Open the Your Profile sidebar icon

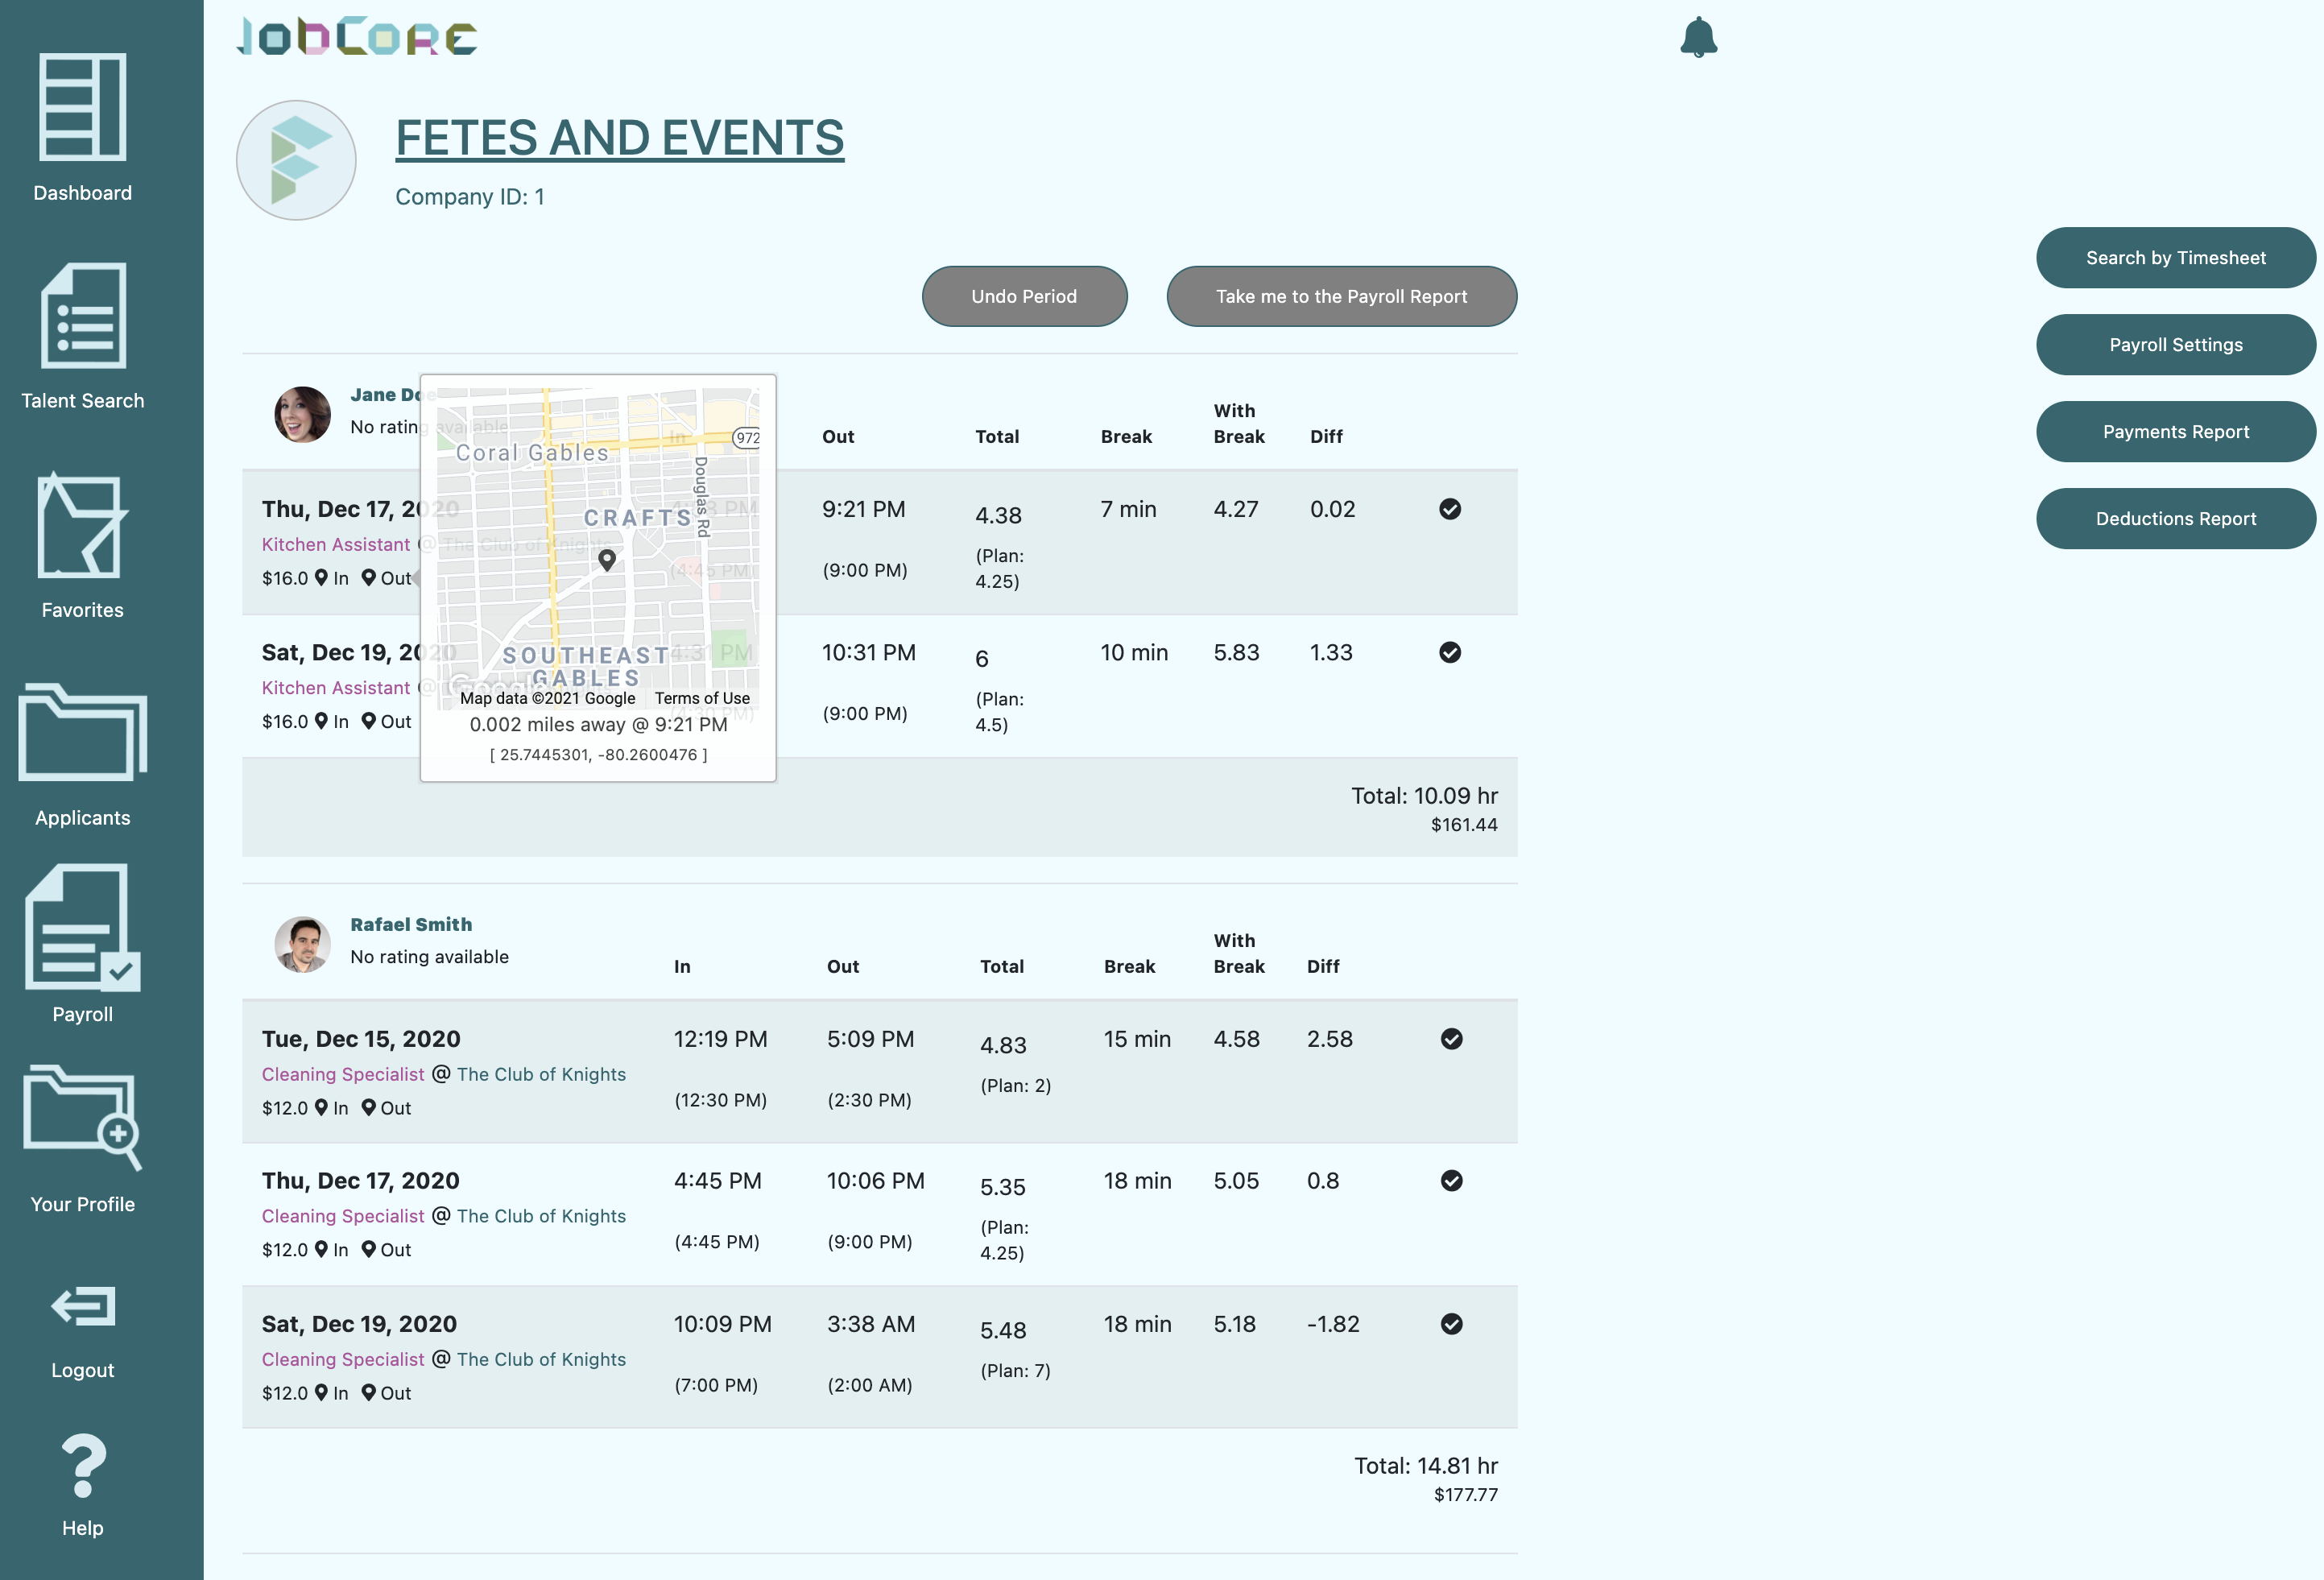click(82, 1118)
